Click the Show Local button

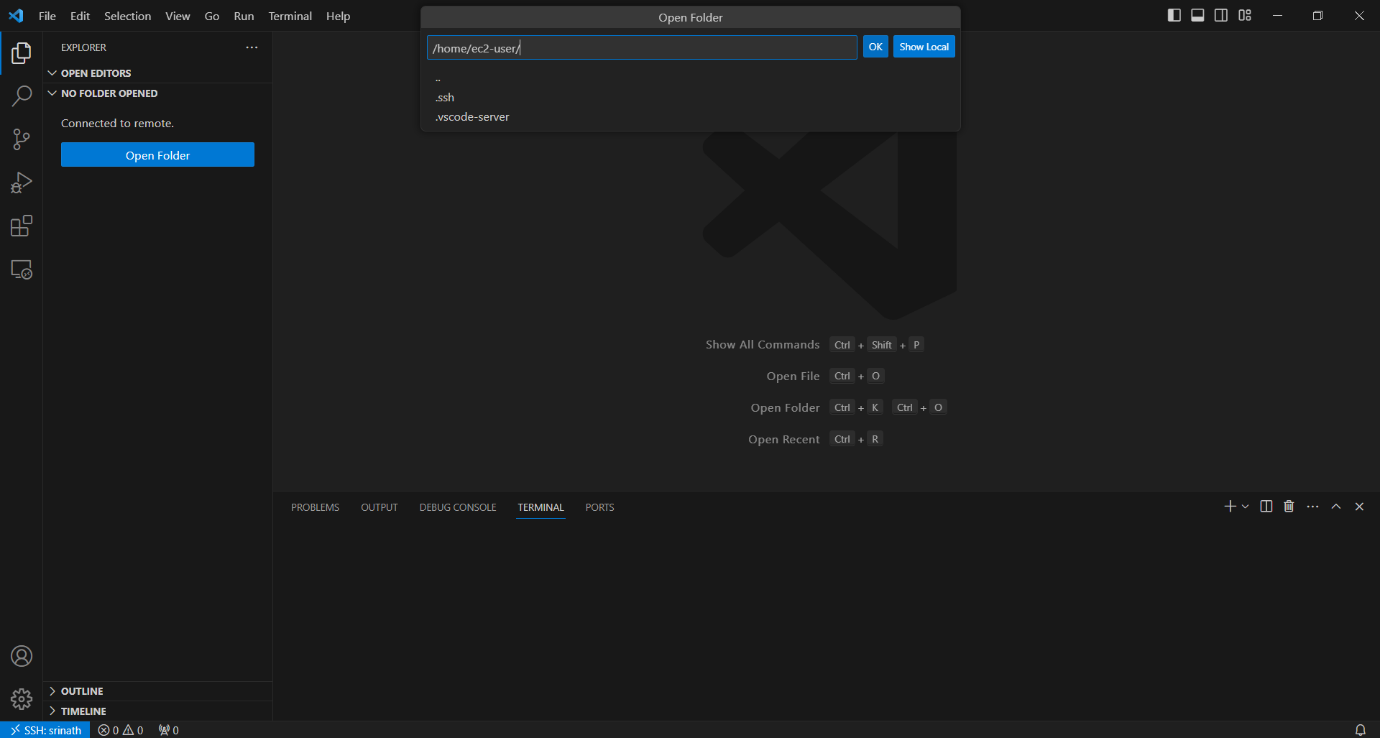(924, 47)
